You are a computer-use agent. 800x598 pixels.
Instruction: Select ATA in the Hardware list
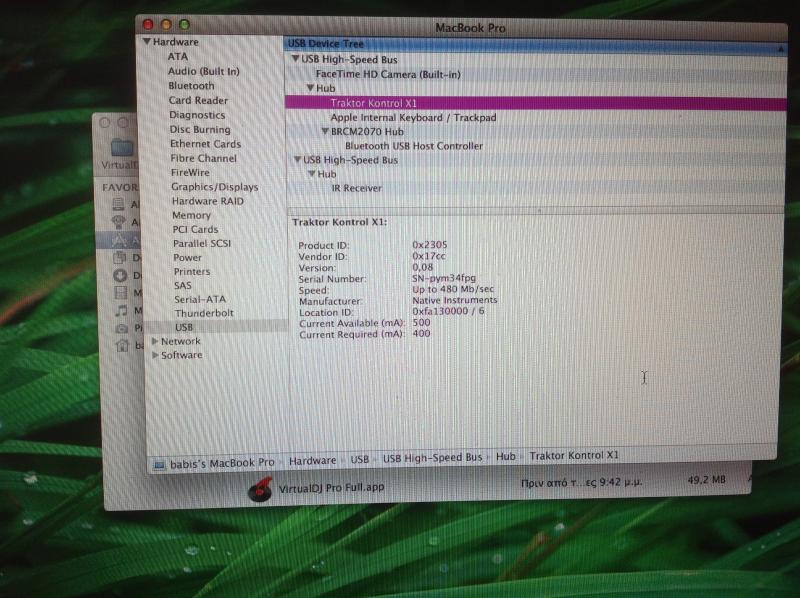coord(178,56)
